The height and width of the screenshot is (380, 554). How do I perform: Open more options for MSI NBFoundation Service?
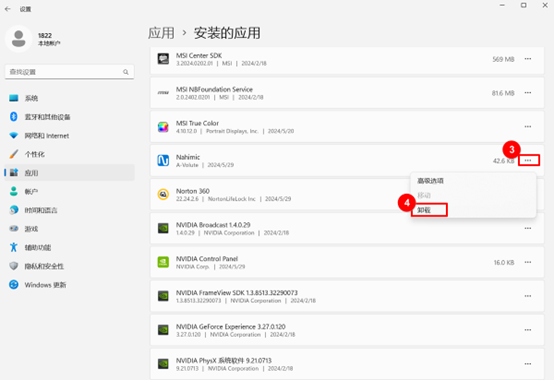528,93
